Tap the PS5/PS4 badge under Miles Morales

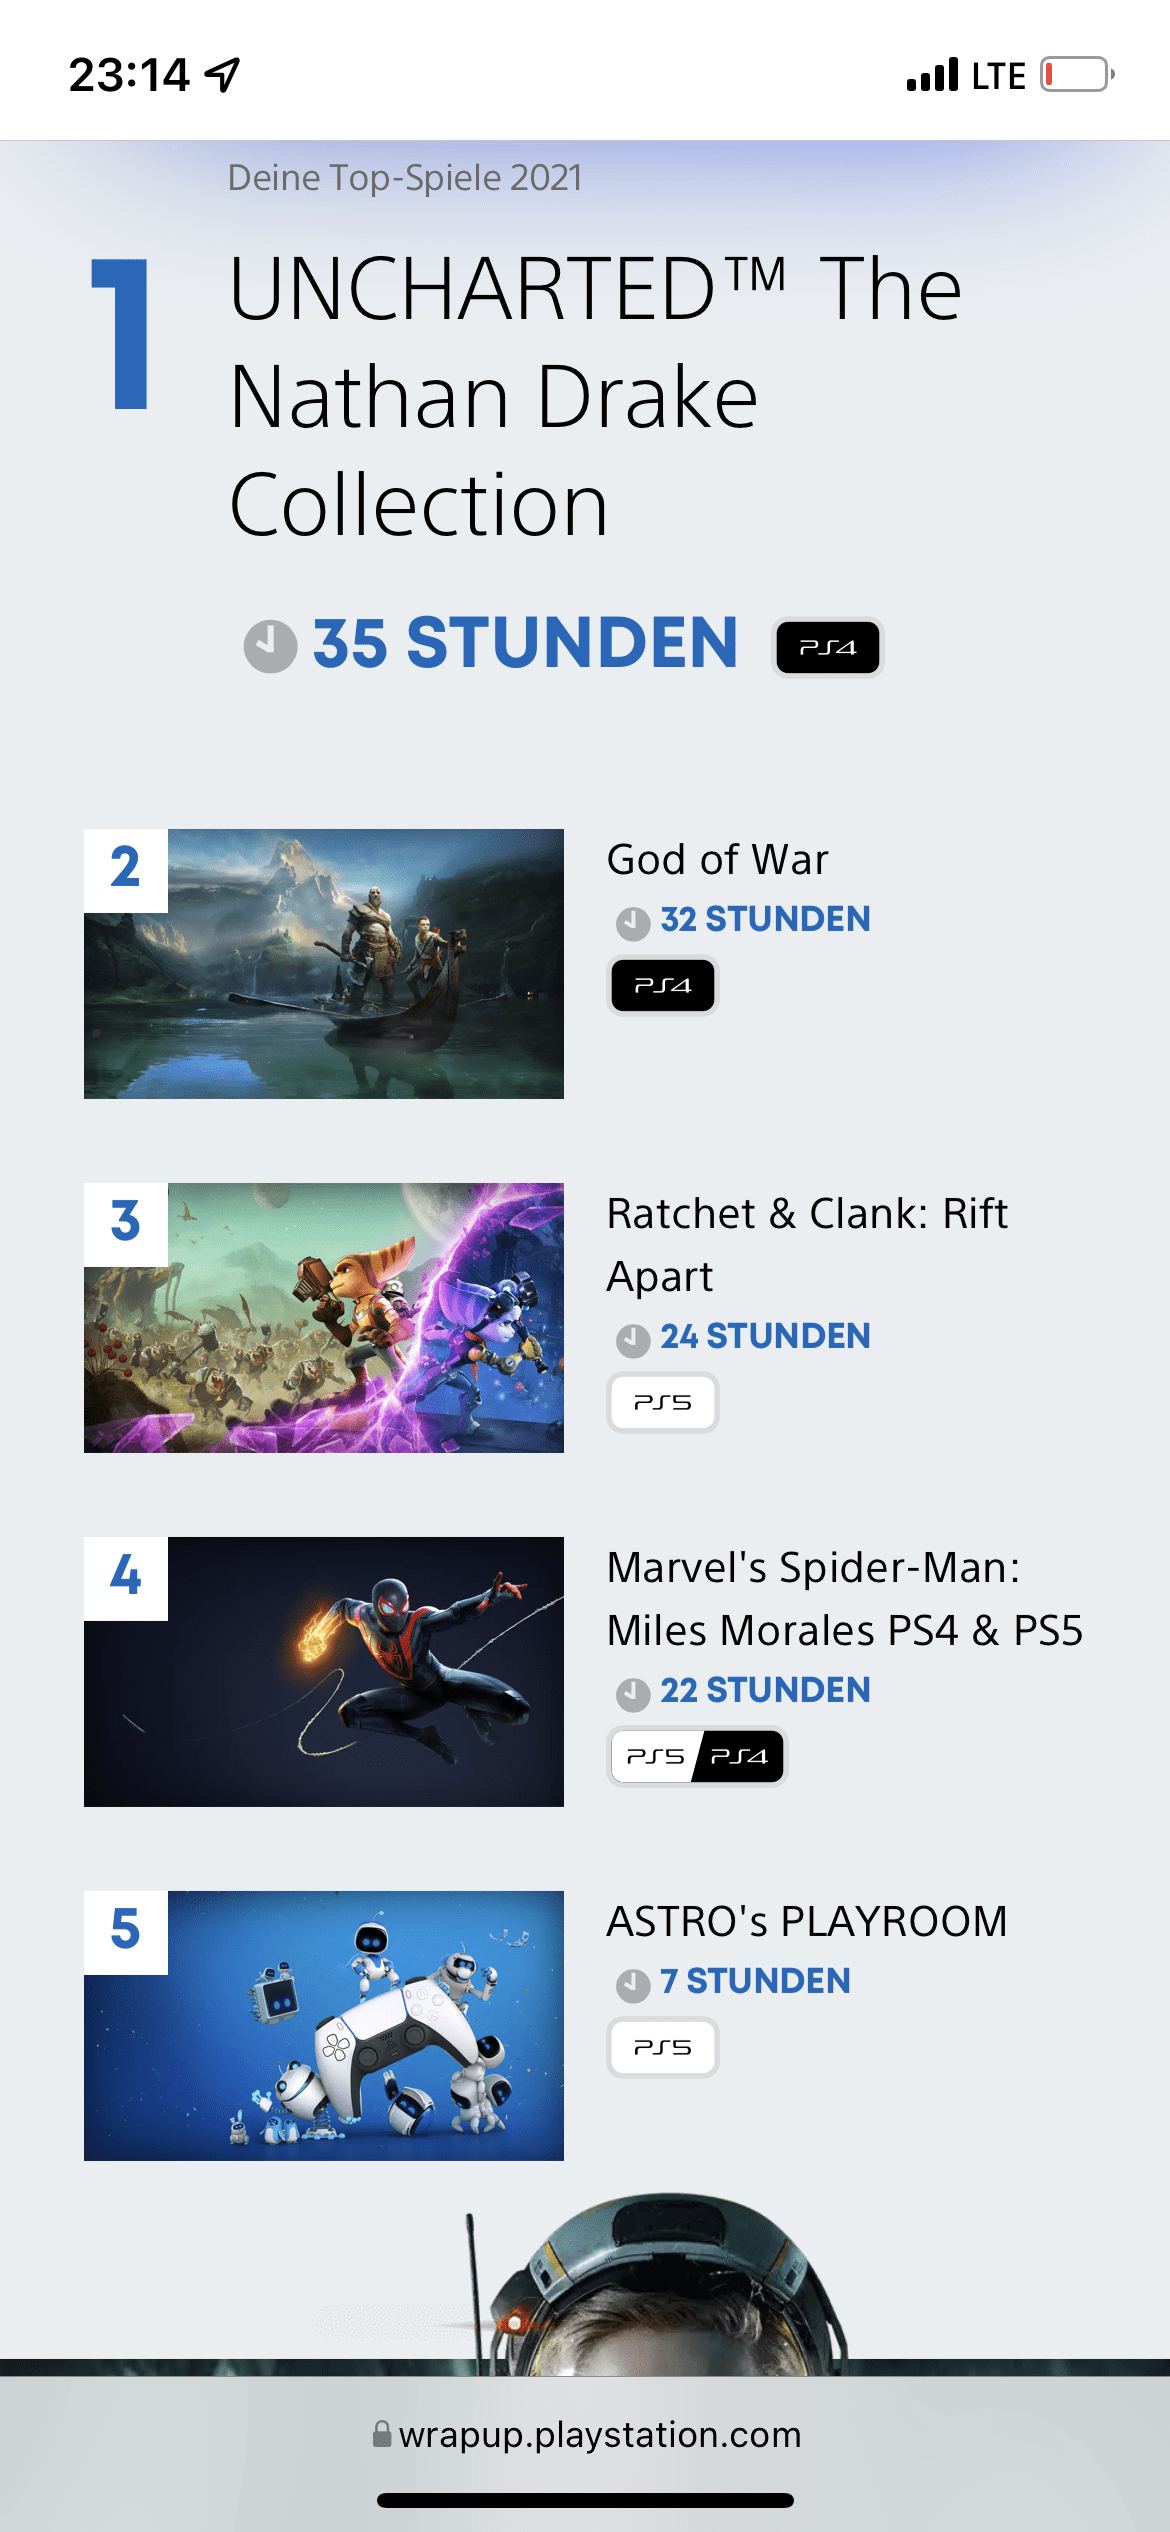697,1756
